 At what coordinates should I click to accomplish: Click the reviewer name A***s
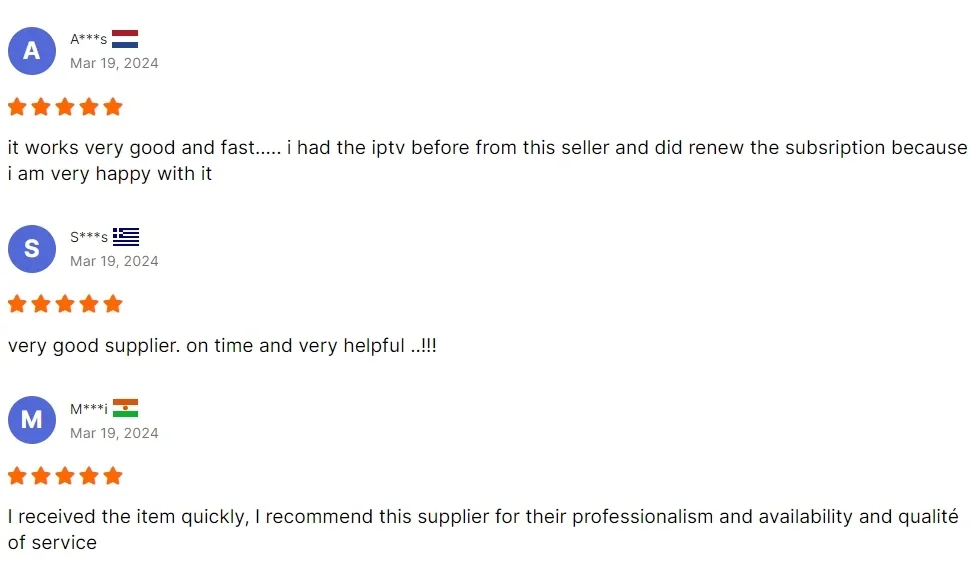coord(89,39)
